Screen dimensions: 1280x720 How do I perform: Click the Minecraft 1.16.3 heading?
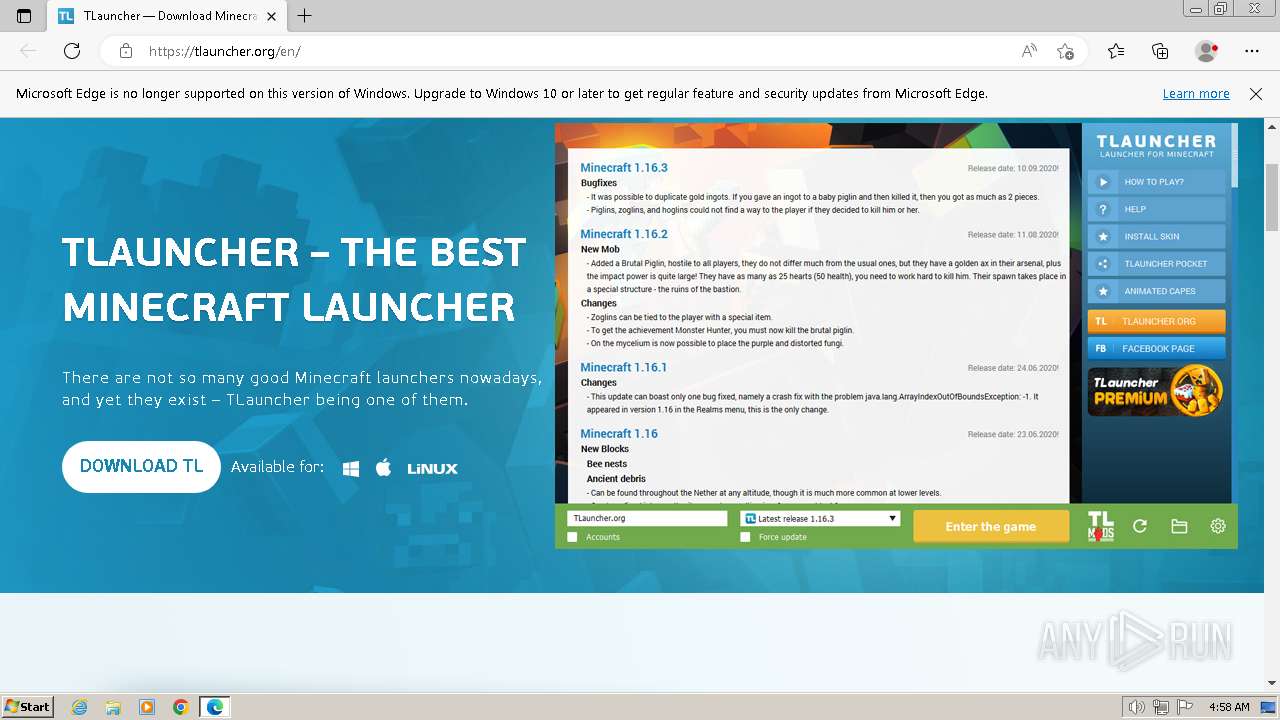(x=624, y=168)
